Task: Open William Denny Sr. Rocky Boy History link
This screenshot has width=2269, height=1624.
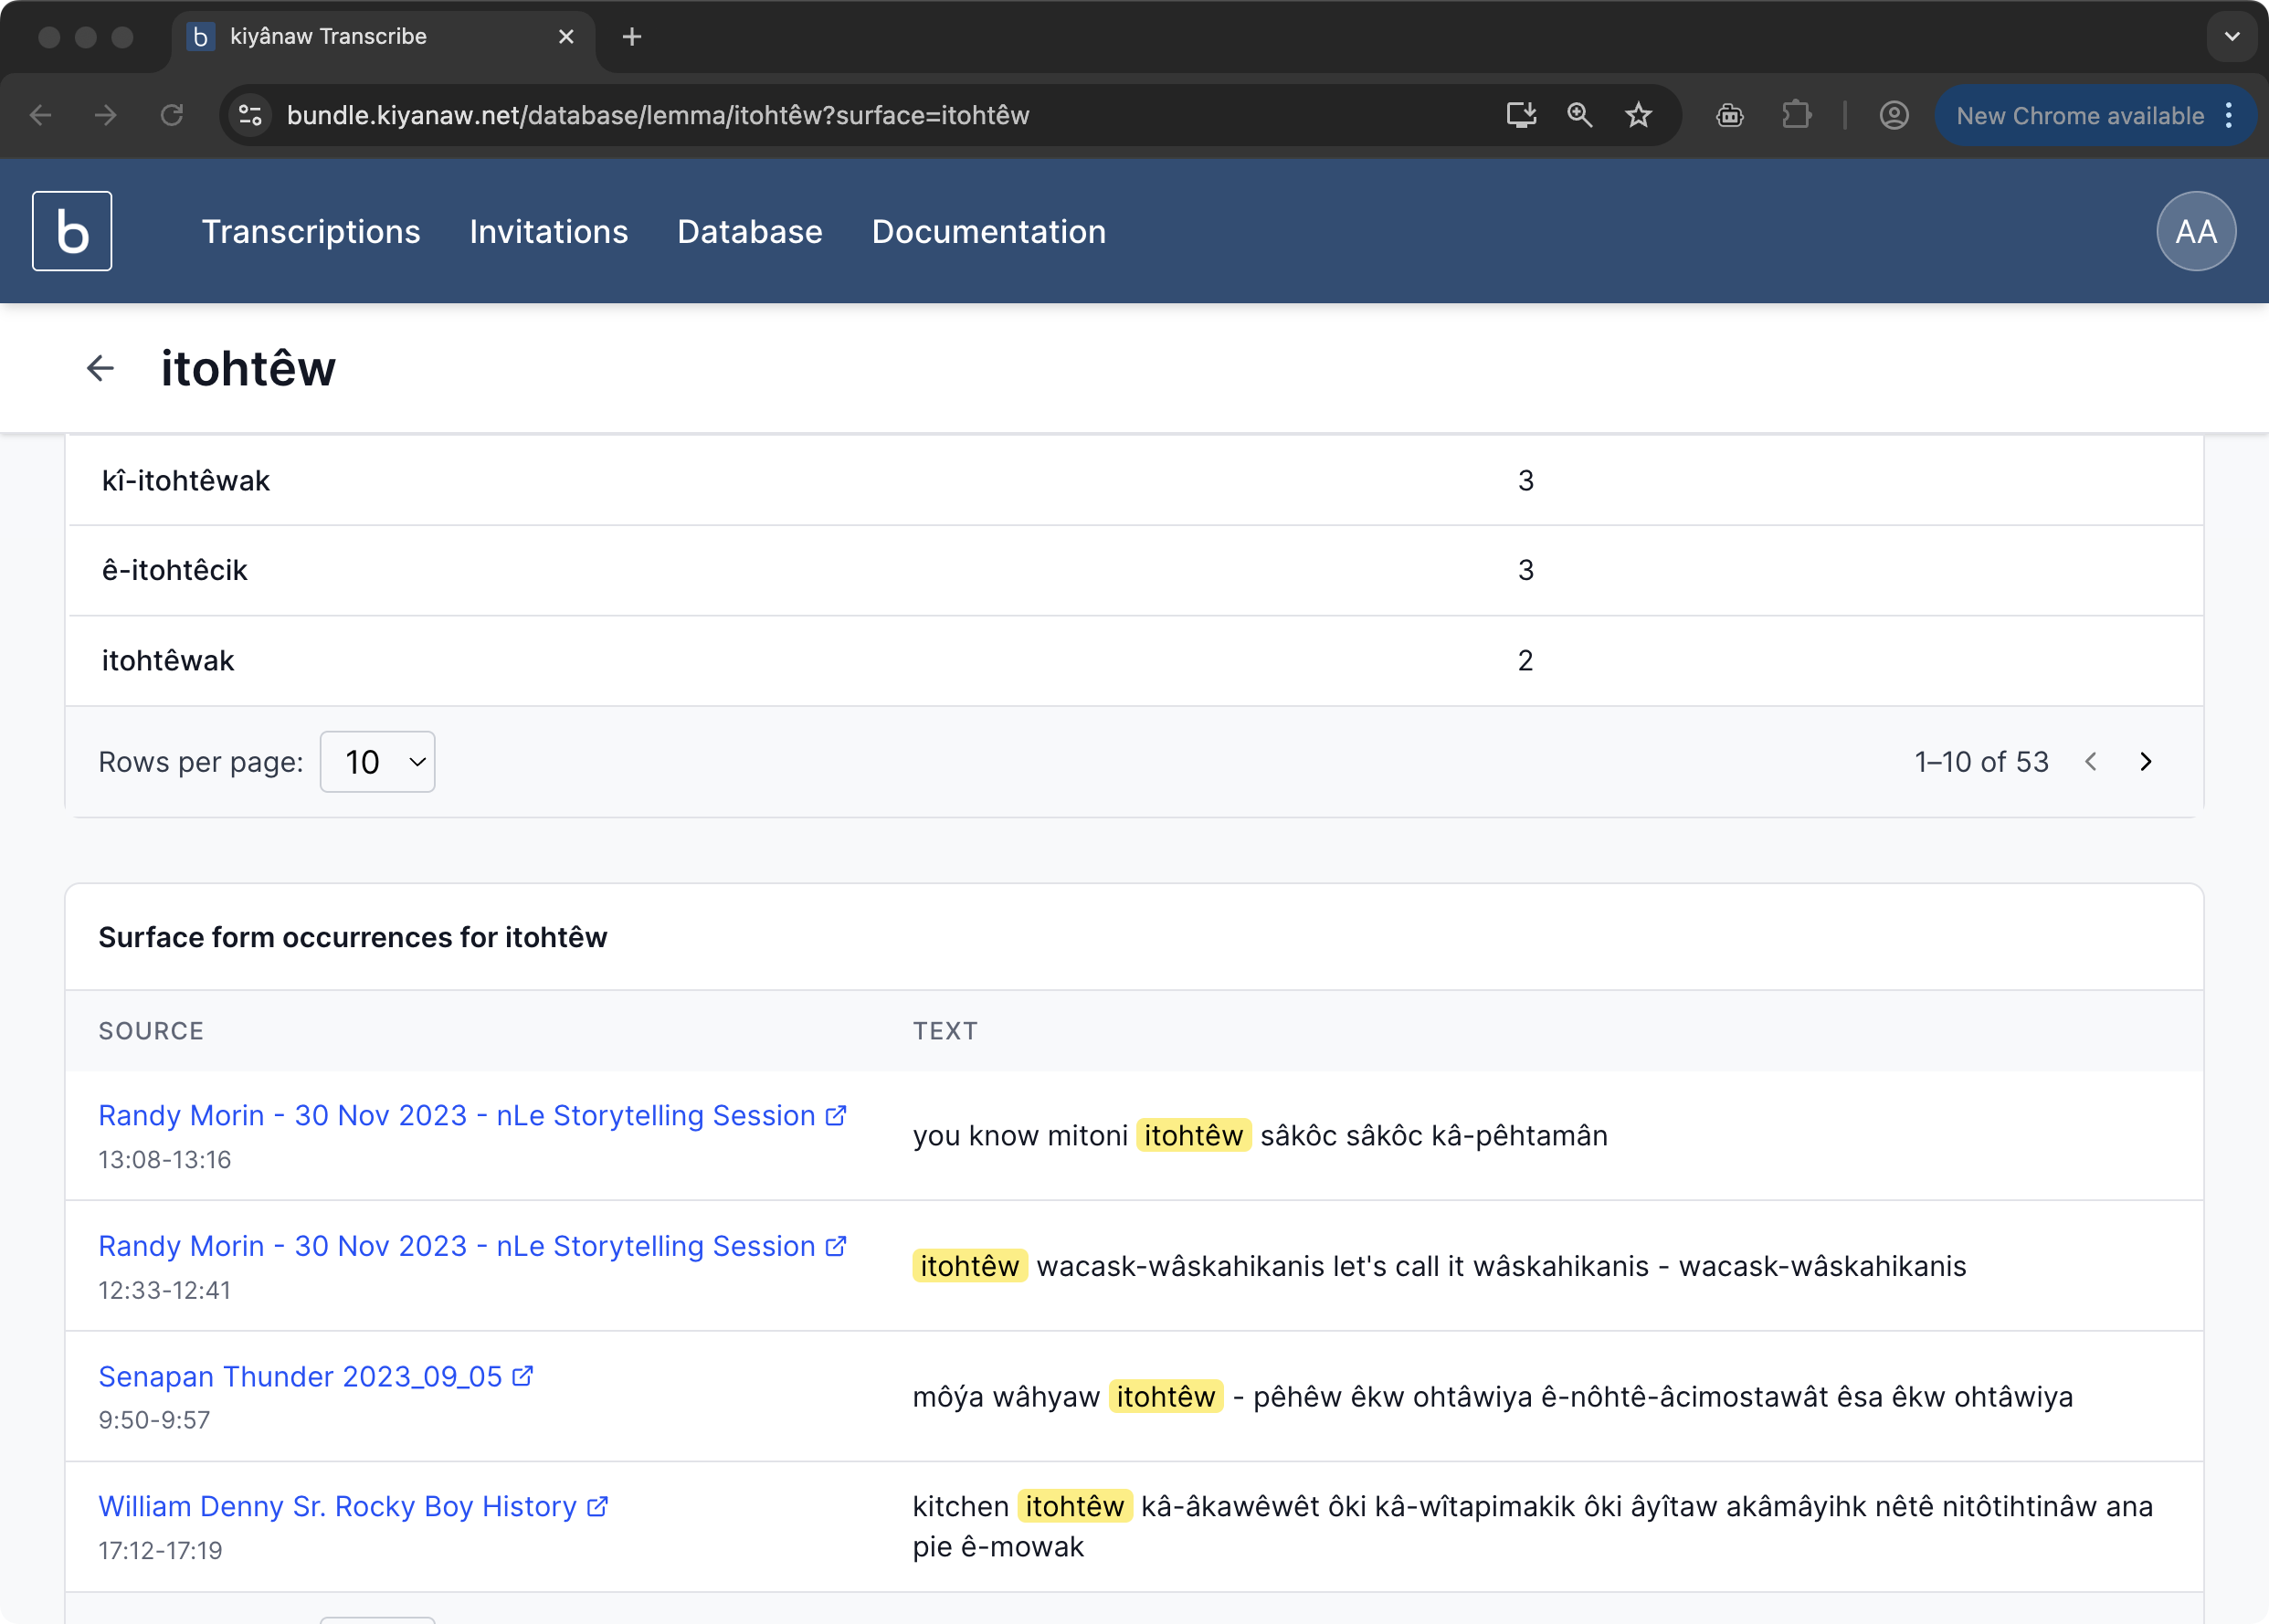Action: (337, 1507)
